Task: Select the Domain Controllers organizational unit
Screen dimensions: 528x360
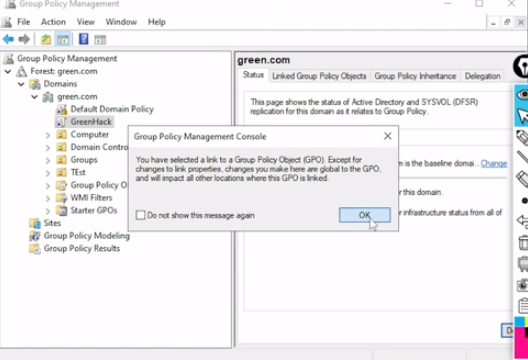Action: click(x=99, y=147)
